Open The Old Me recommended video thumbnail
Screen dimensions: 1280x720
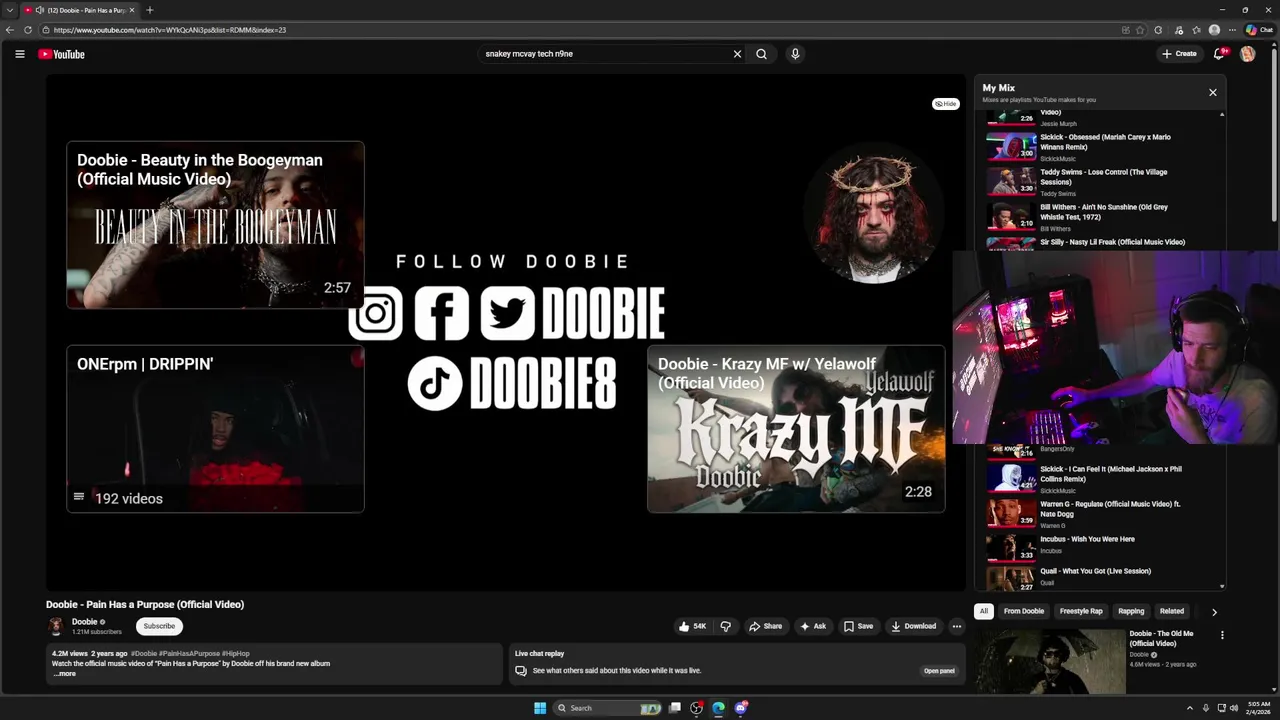click(1051, 661)
